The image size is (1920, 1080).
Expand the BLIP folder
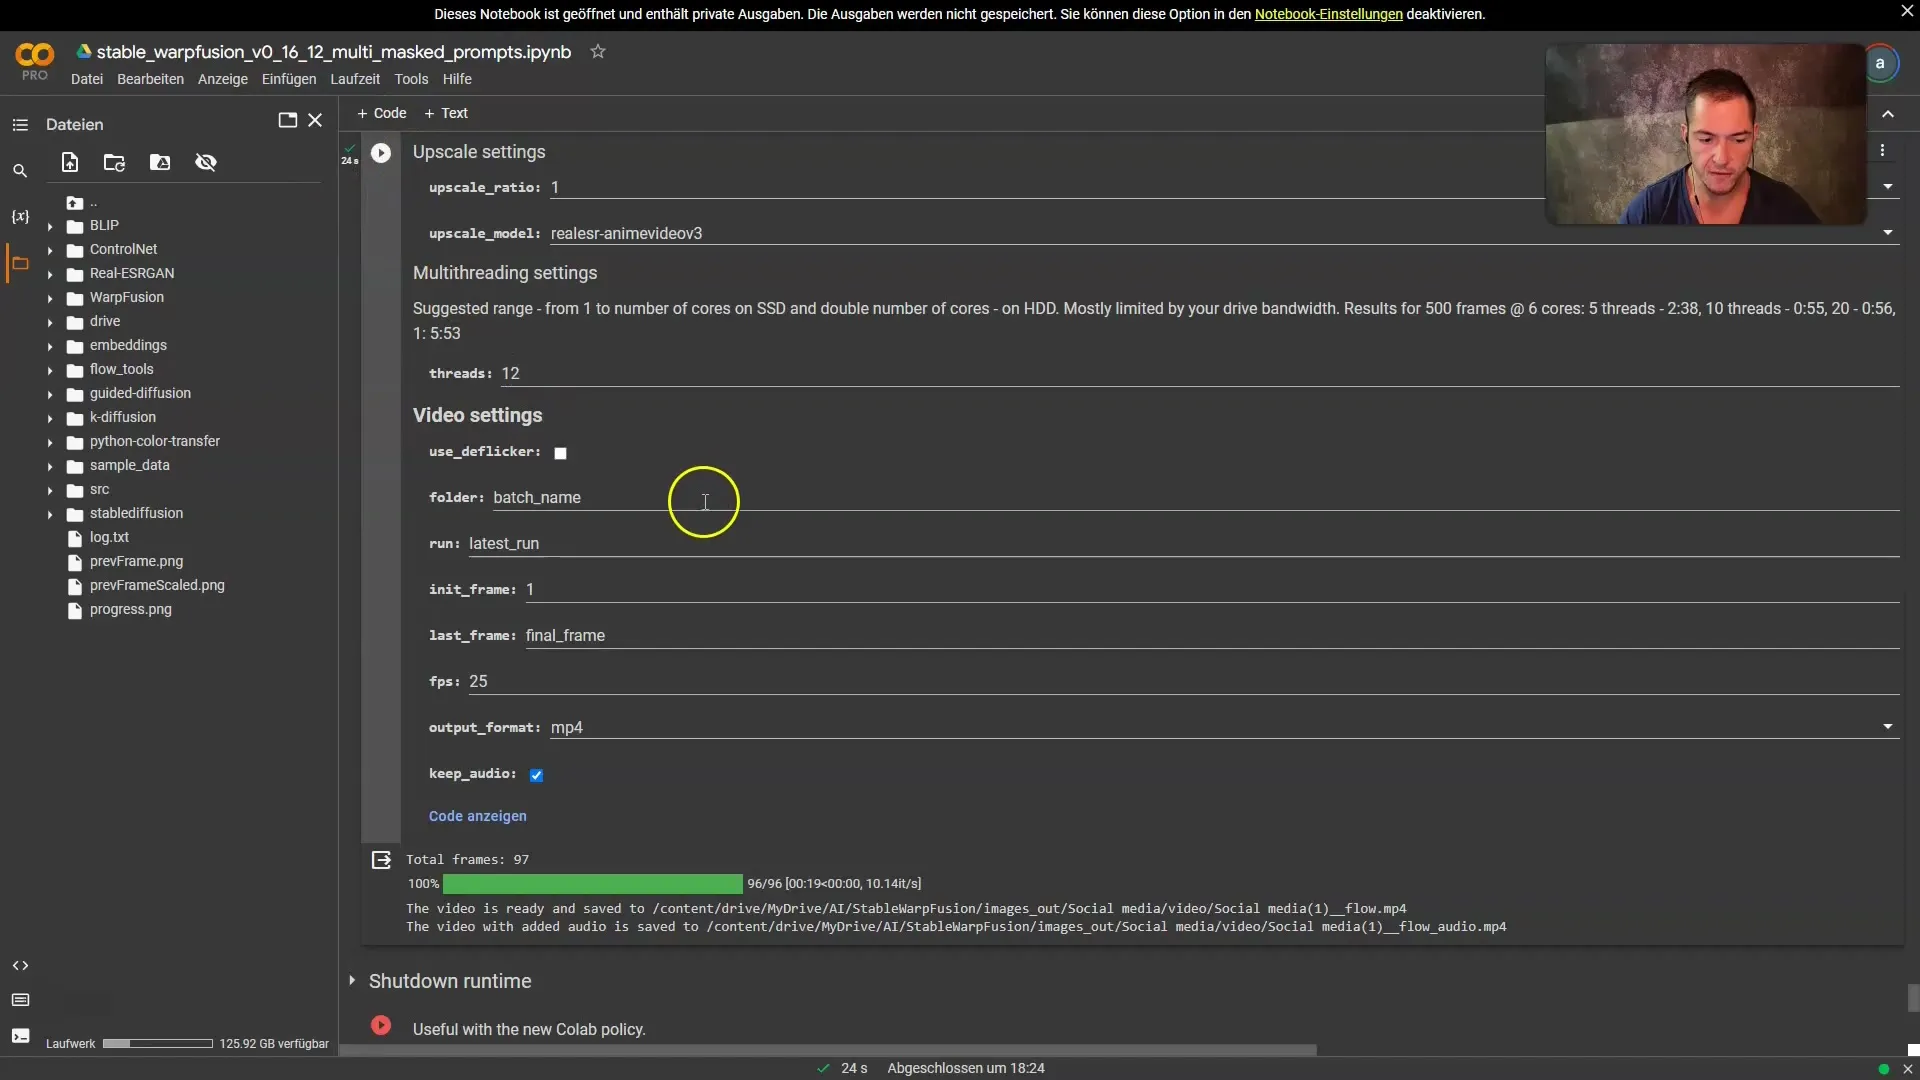[x=50, y=227]
